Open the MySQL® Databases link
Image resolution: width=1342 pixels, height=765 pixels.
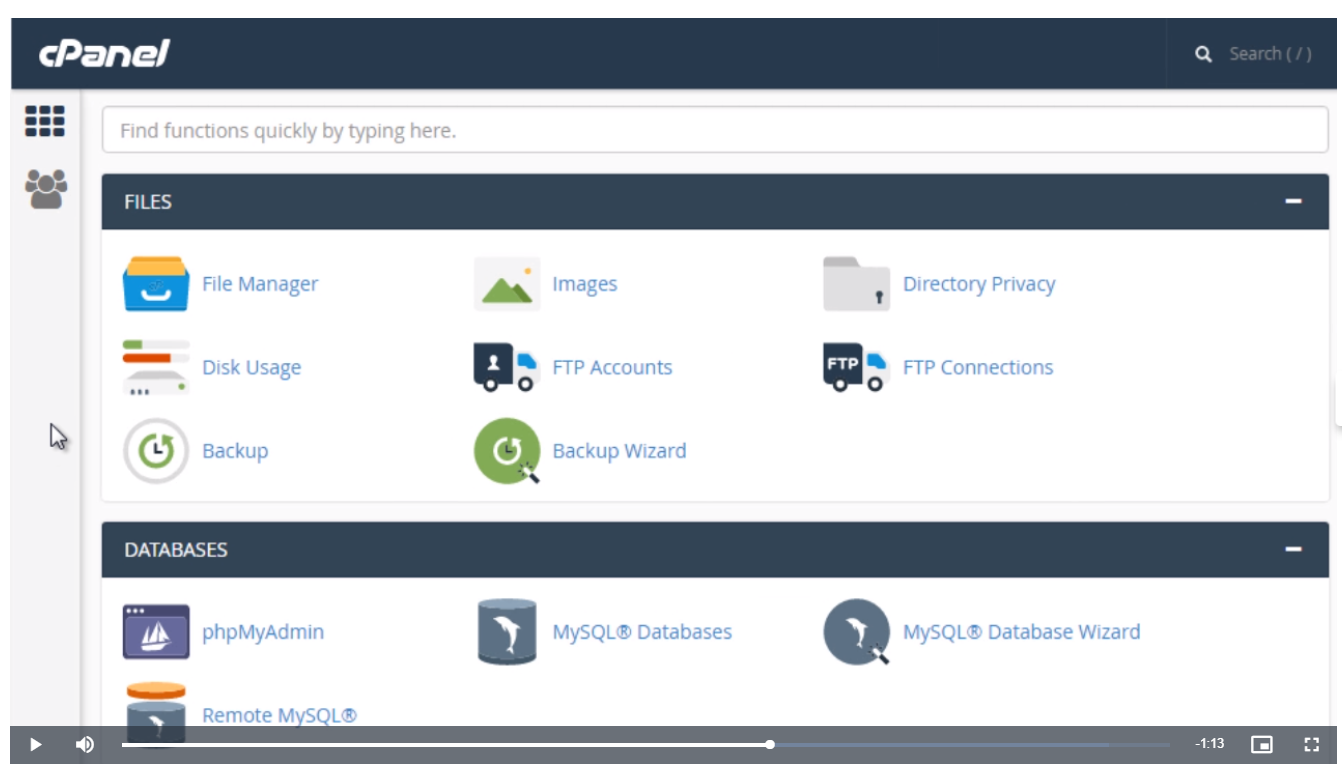click(642, 632)
